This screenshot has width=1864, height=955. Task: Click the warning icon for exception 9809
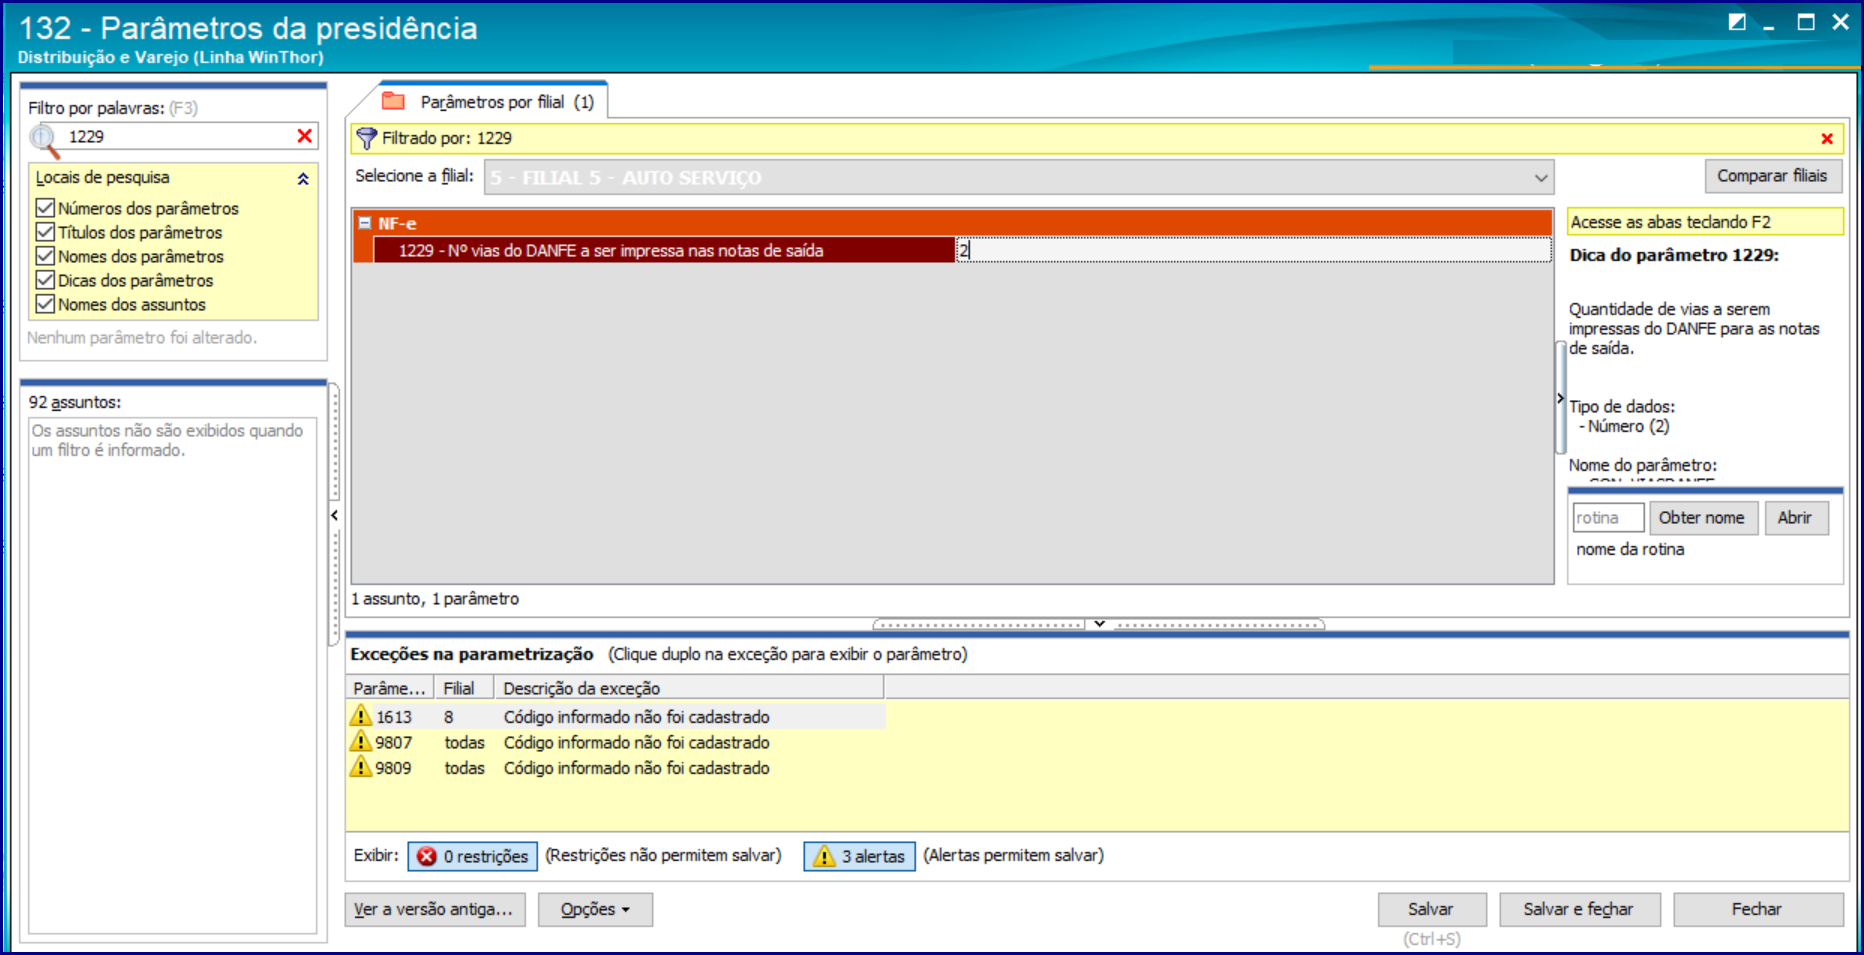tap(361, 767)
